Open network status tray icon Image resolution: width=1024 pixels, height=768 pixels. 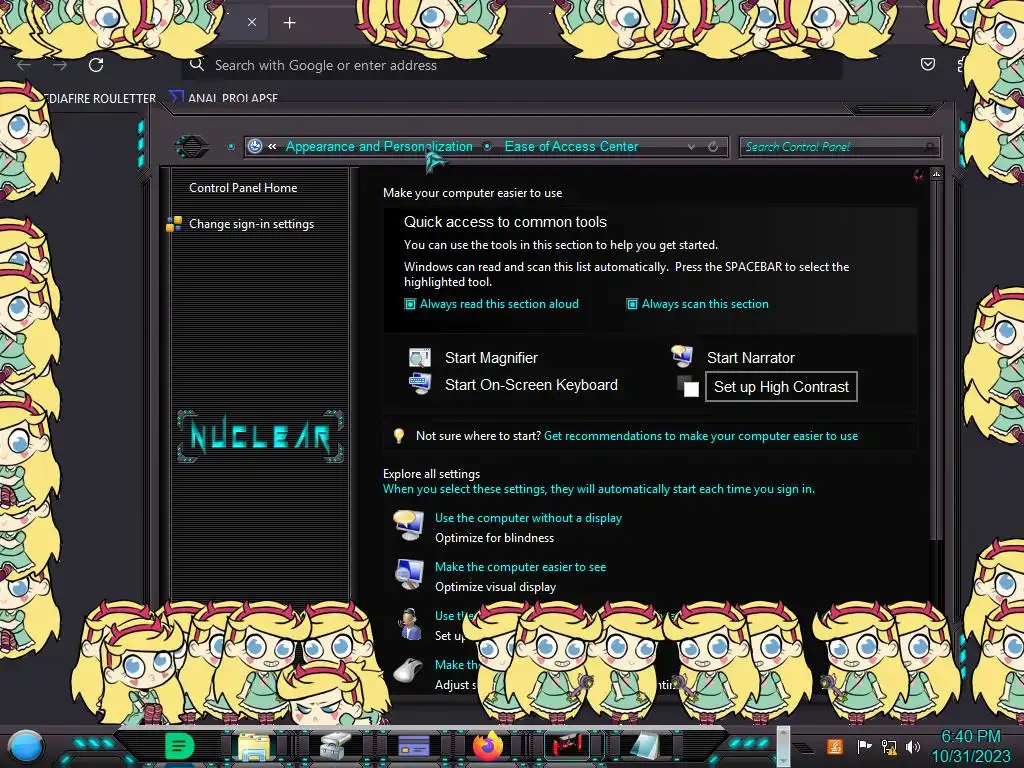click(x=889, y=746)
